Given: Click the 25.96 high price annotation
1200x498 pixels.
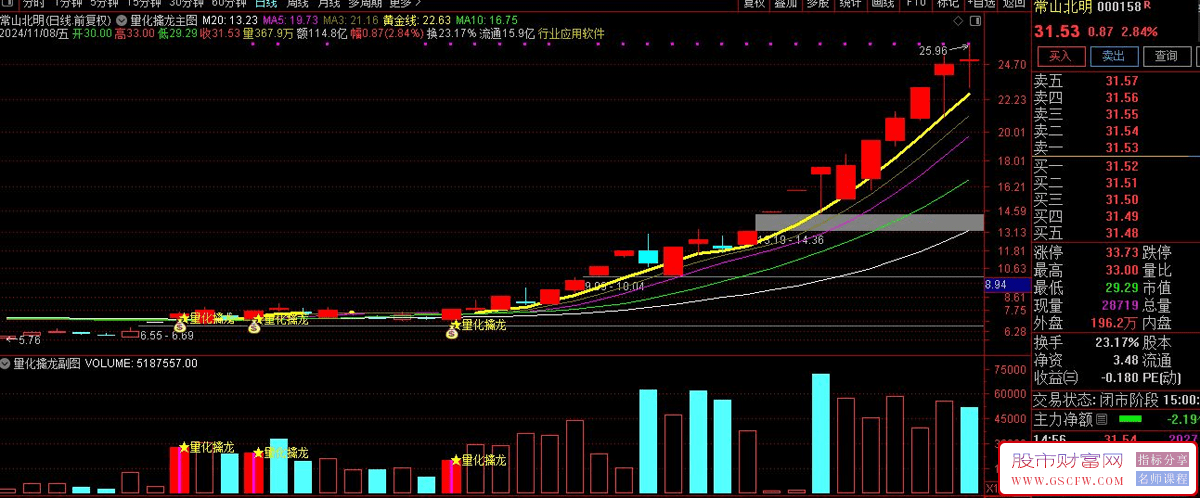Looking at the screenshot, I should click(933, 50).
